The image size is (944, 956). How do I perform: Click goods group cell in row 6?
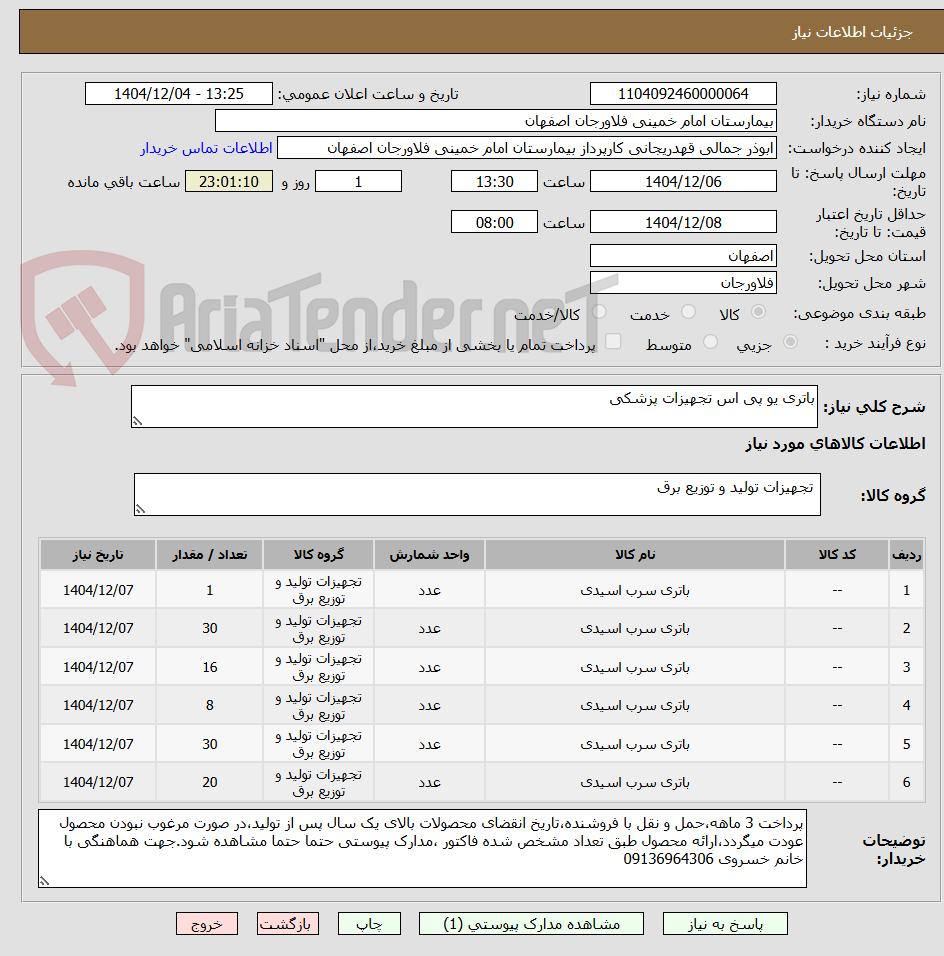tap(318, 782)
